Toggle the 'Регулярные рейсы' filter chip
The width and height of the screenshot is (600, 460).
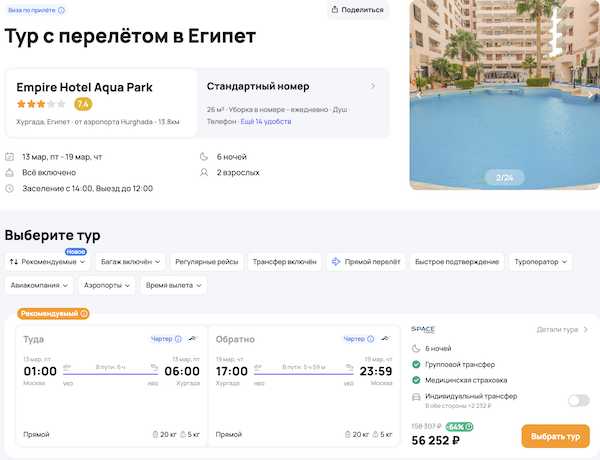pyautogui.click(x=207, y=261)
